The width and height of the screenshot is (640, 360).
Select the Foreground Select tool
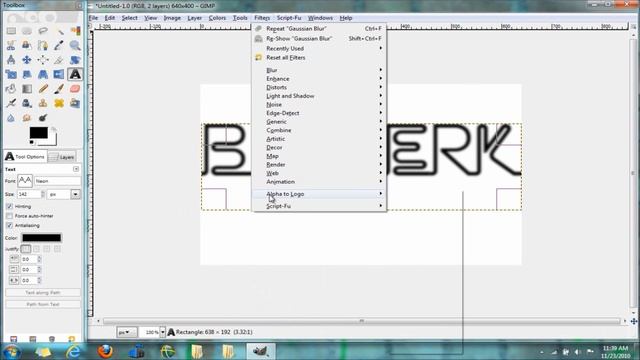tap(27, 45)
